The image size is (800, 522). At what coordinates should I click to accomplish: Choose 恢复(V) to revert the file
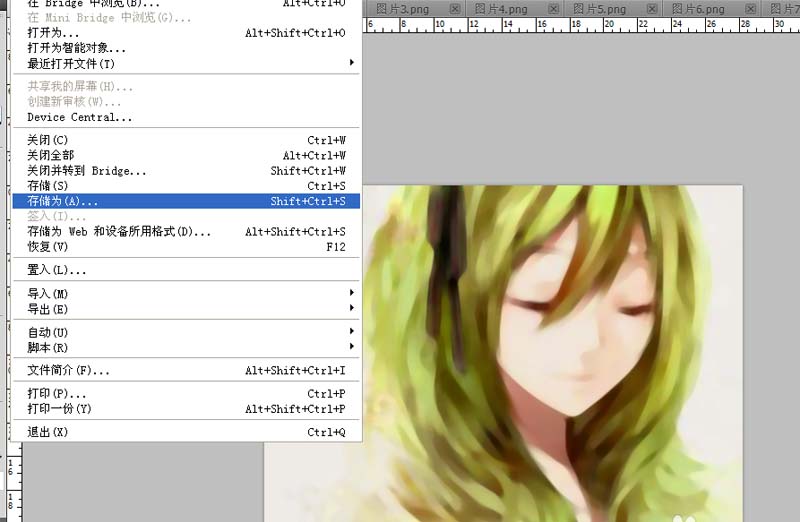point(186,247)
